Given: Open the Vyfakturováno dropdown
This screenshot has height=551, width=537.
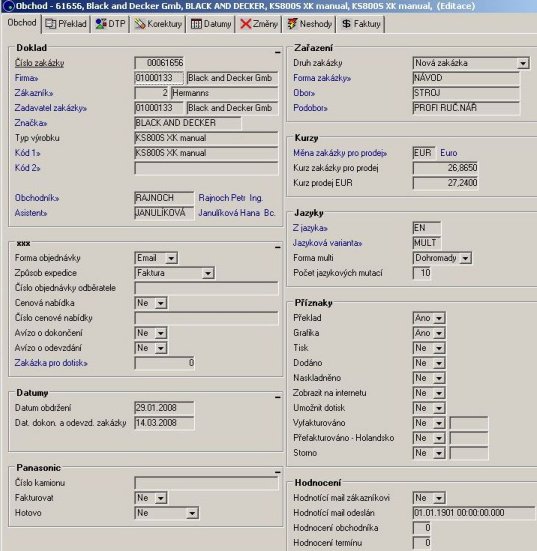Looking at the screenshot, I should click(x=439, y=423).
